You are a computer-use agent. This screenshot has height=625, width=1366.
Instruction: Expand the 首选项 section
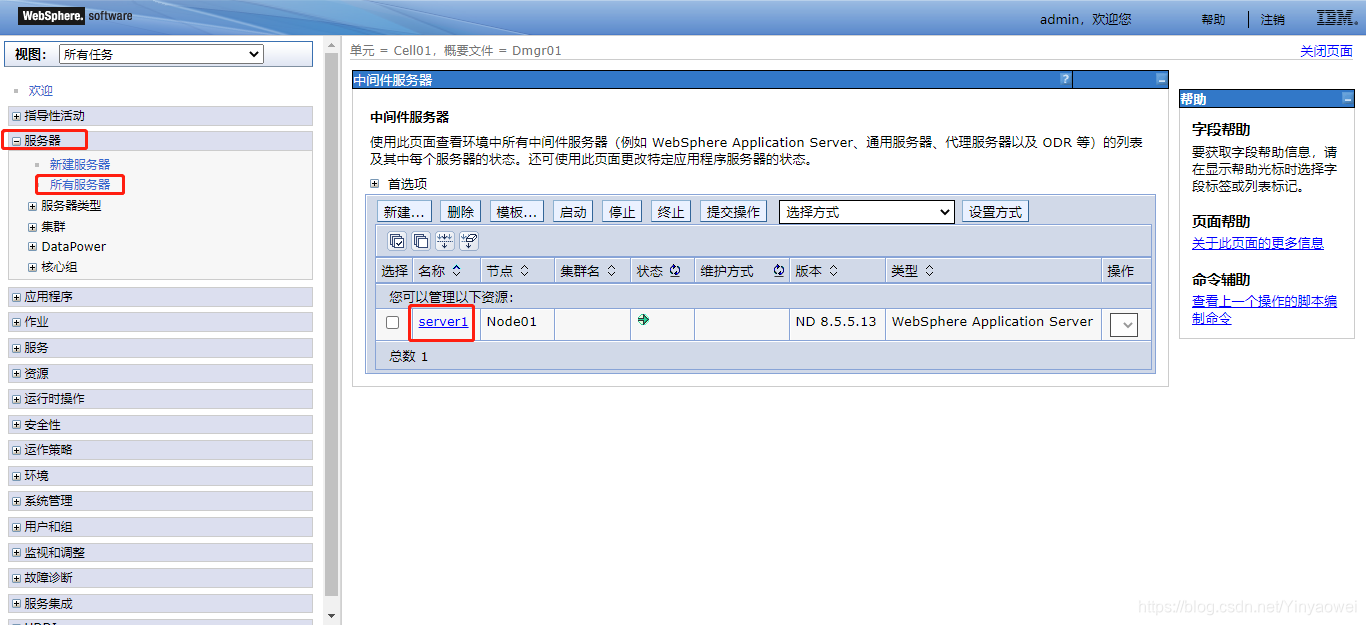375,184
